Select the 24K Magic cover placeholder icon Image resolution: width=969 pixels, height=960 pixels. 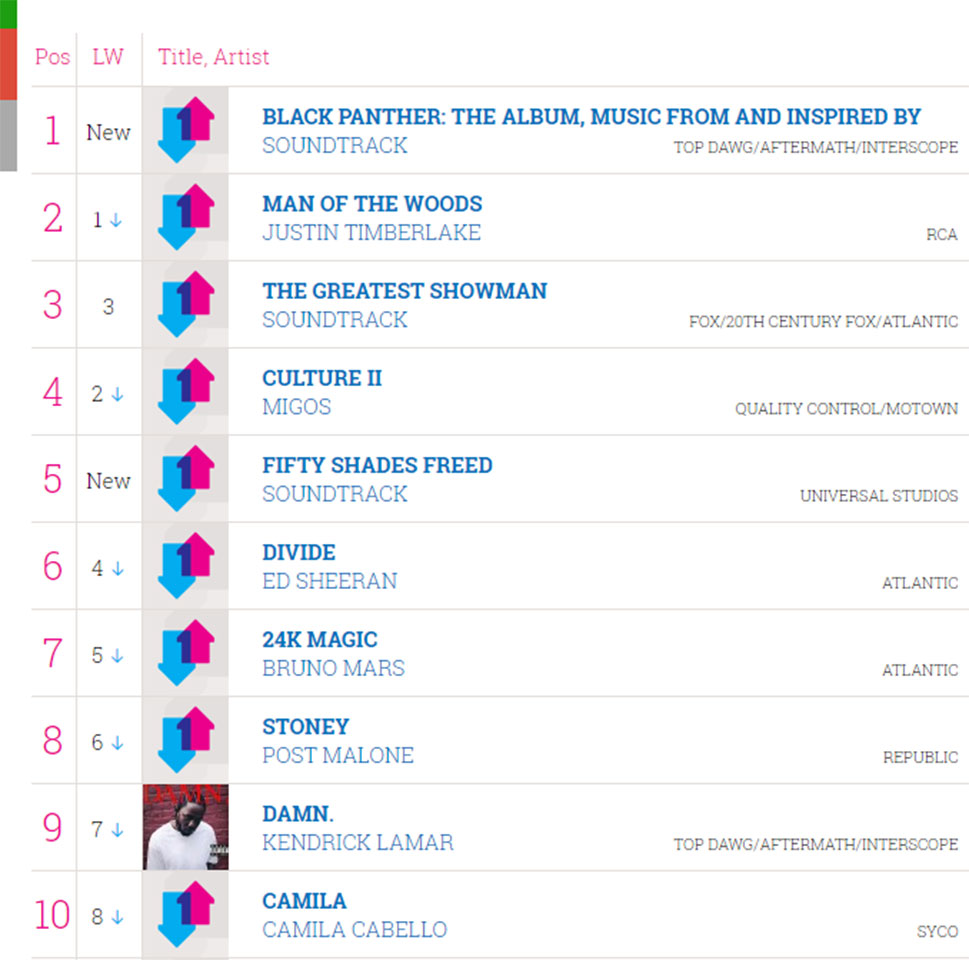pos(185,653)
